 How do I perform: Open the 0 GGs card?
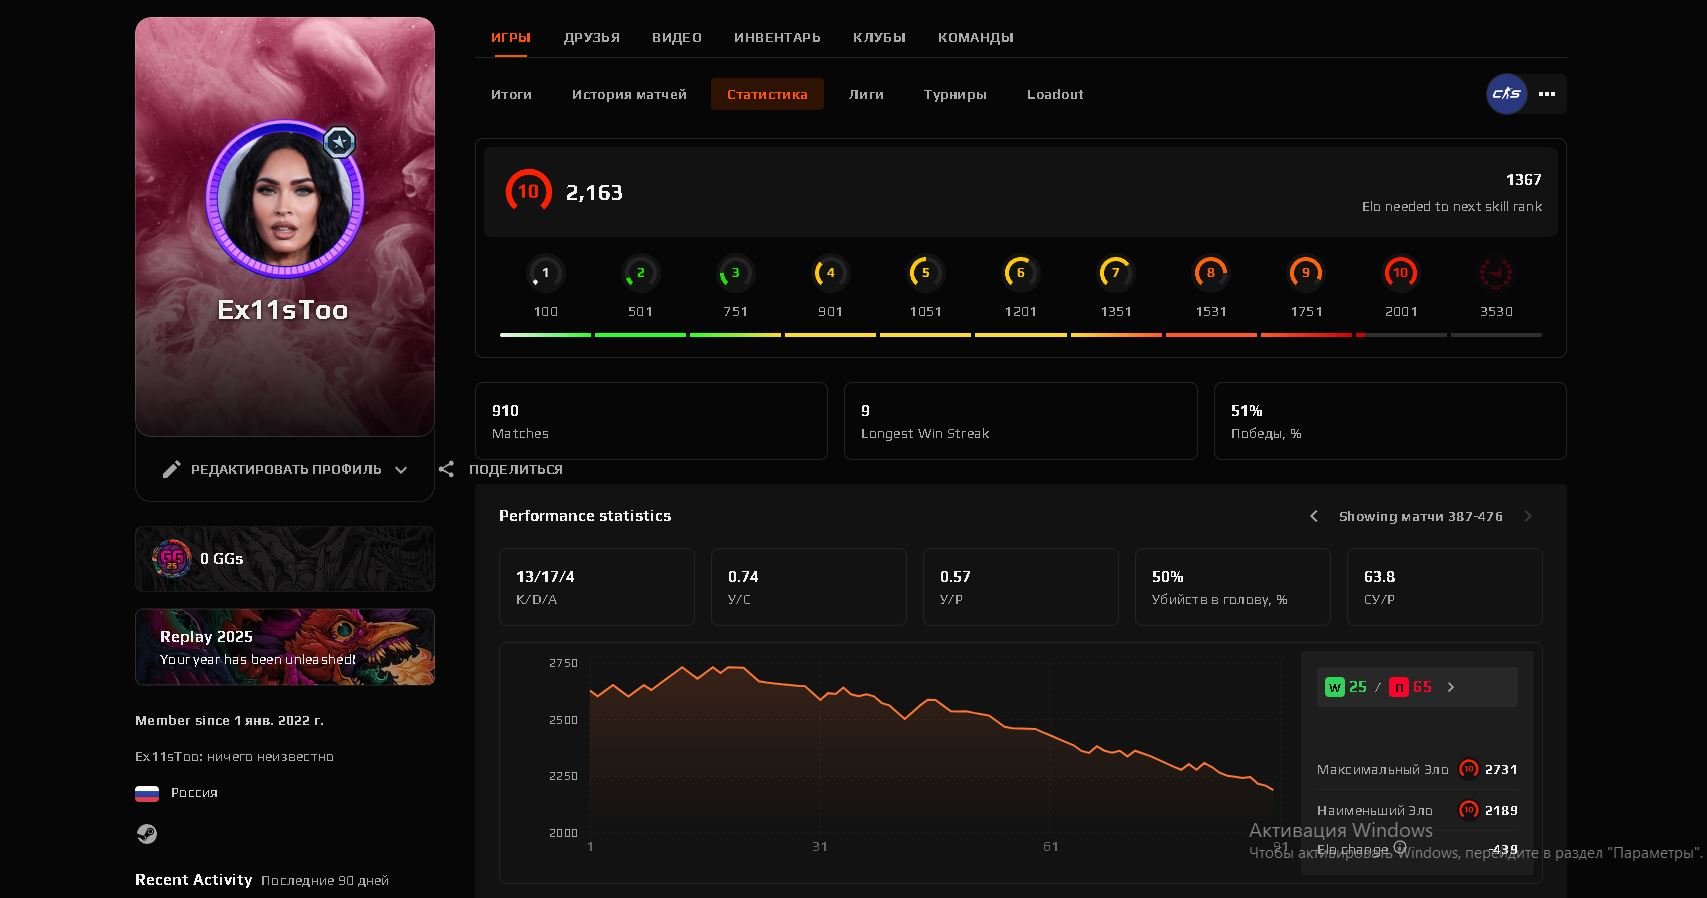pyautogui.click(x=285, y=559)
